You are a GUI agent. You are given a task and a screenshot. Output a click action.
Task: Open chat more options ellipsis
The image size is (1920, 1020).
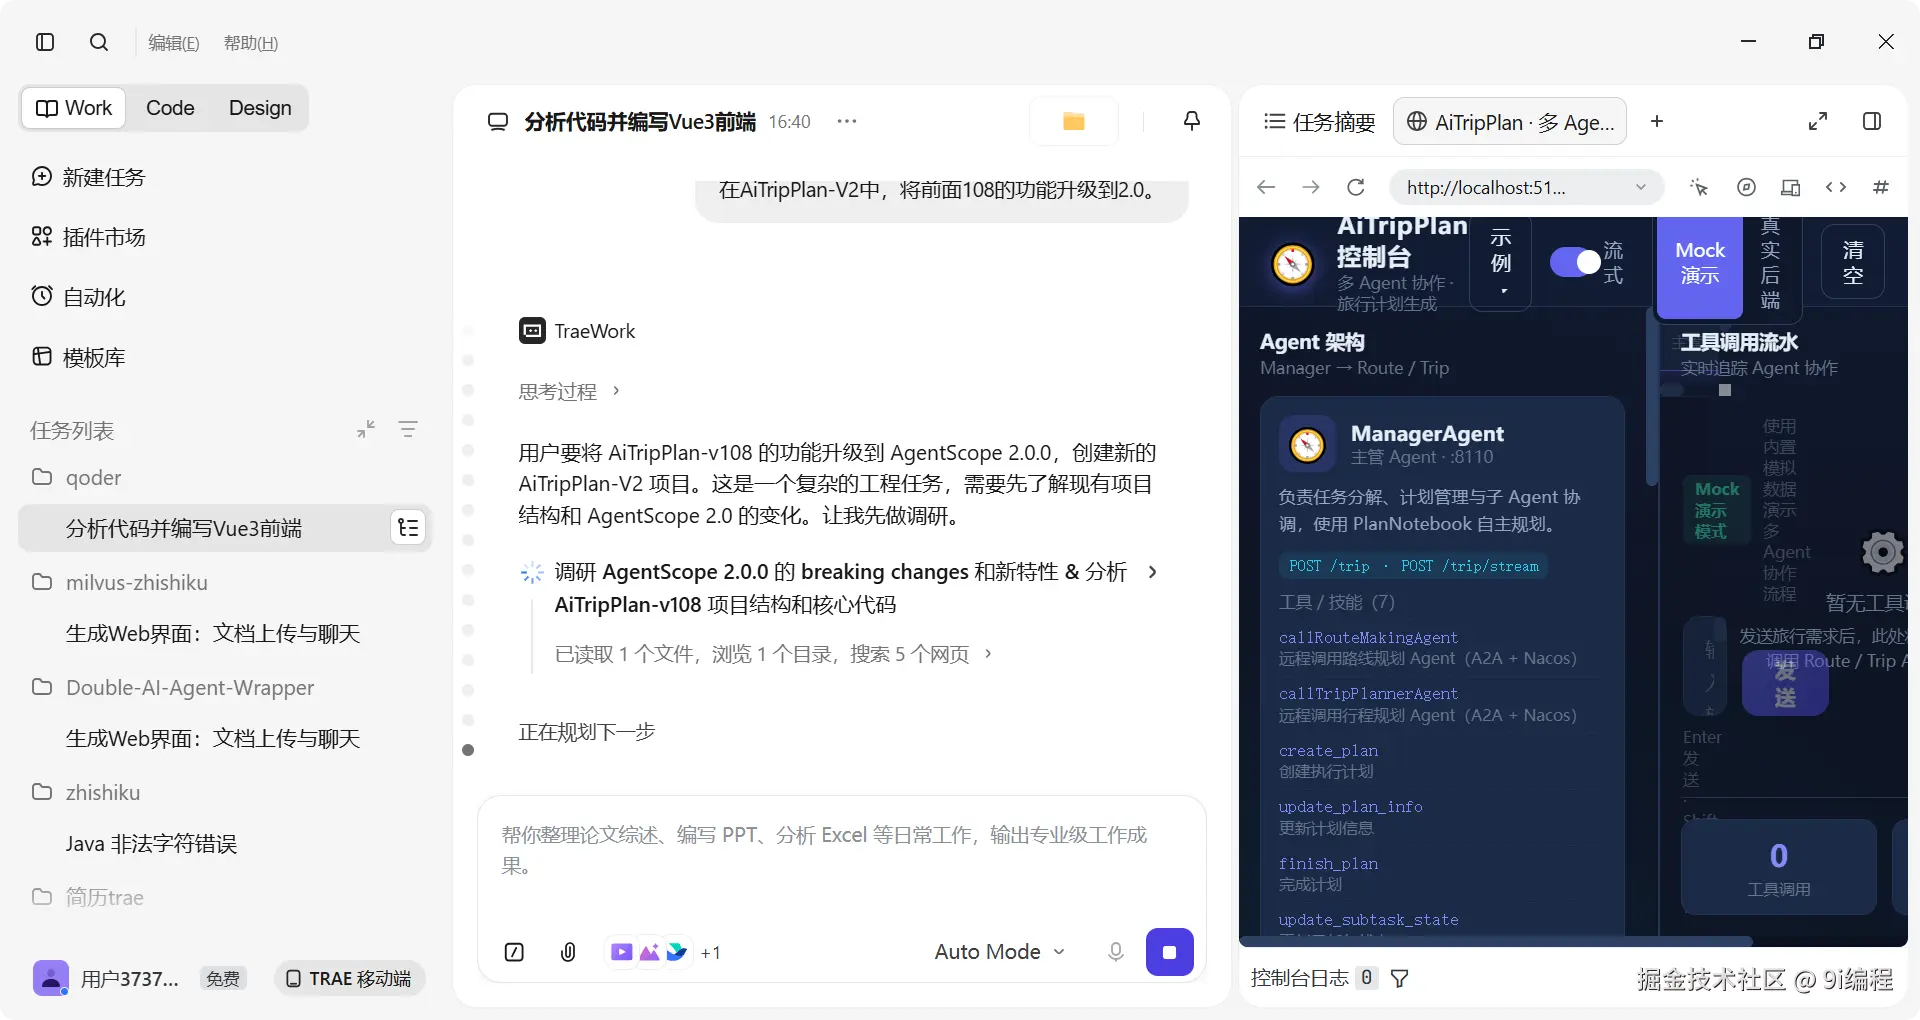(x=847, y=121)
